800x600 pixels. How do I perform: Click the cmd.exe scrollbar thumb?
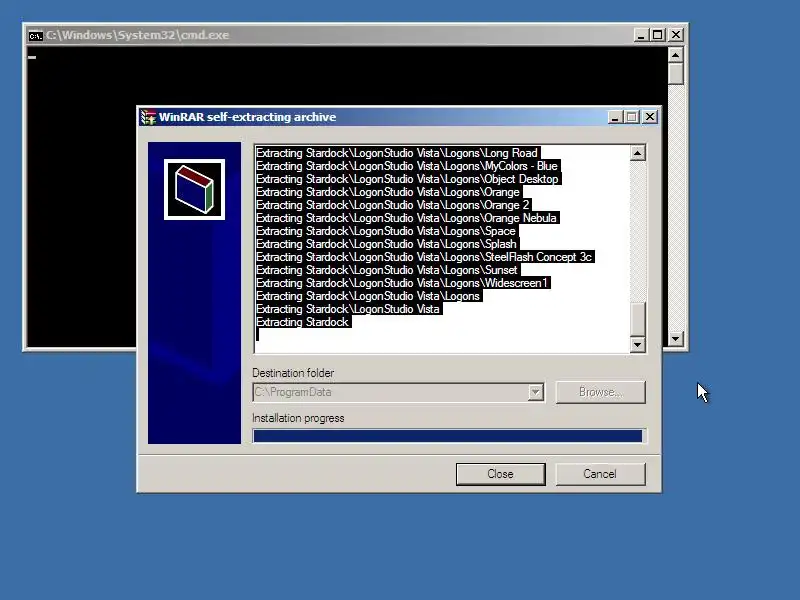click(x=676, y=73)
